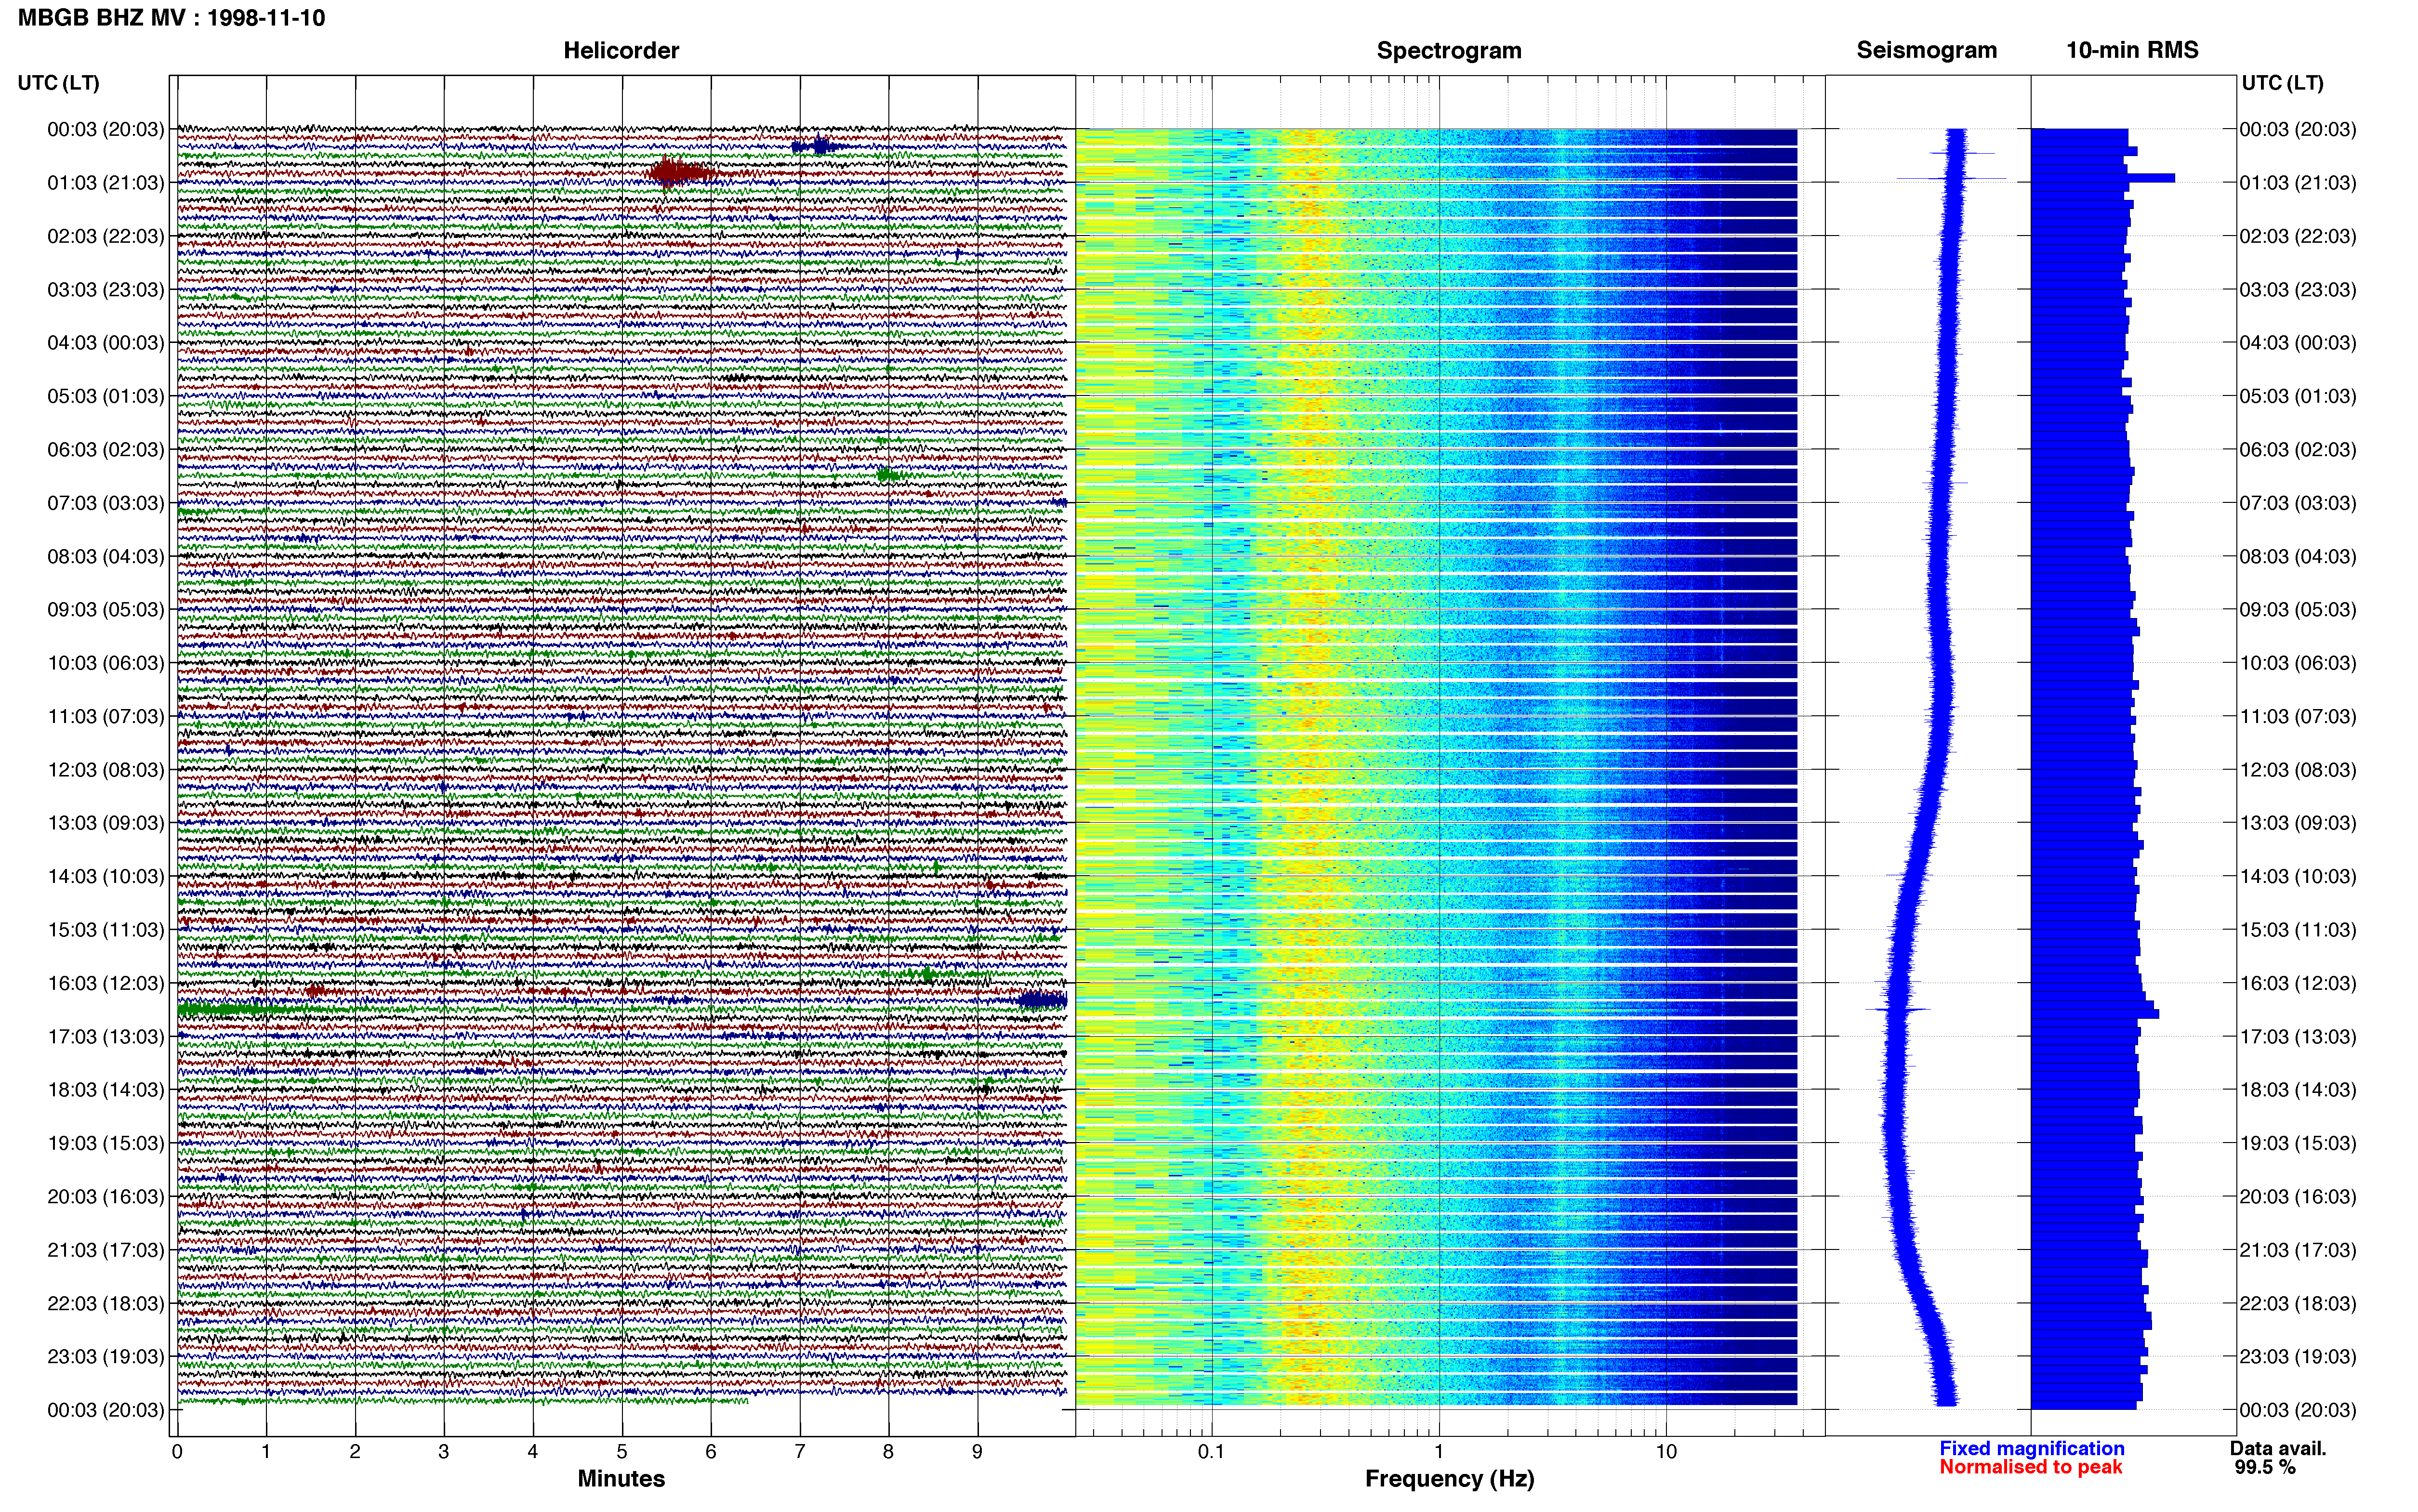The height and width of the screenshot is (1512, 2418).
Task: Click the left '03:03 (23:03)' time label
Action: point(106,290)
